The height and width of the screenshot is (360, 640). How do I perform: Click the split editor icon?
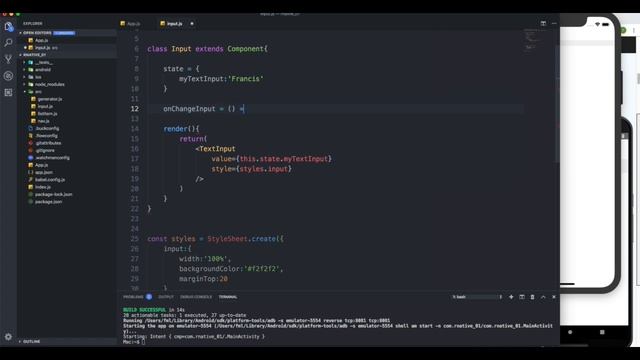click(543, 24)
